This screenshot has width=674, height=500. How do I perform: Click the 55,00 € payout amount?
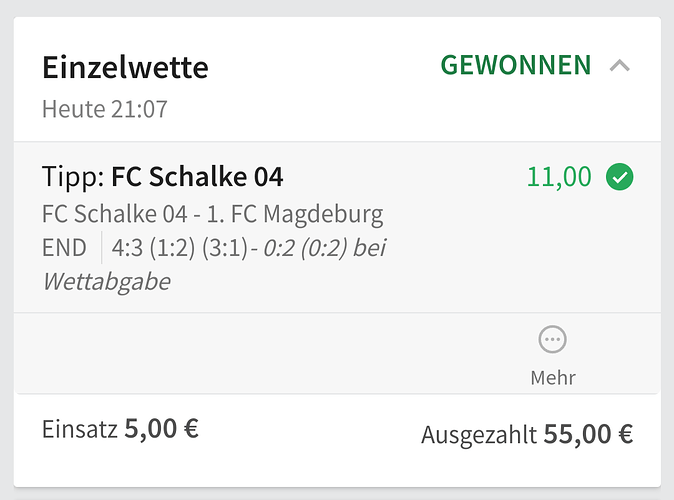[588, 434]
